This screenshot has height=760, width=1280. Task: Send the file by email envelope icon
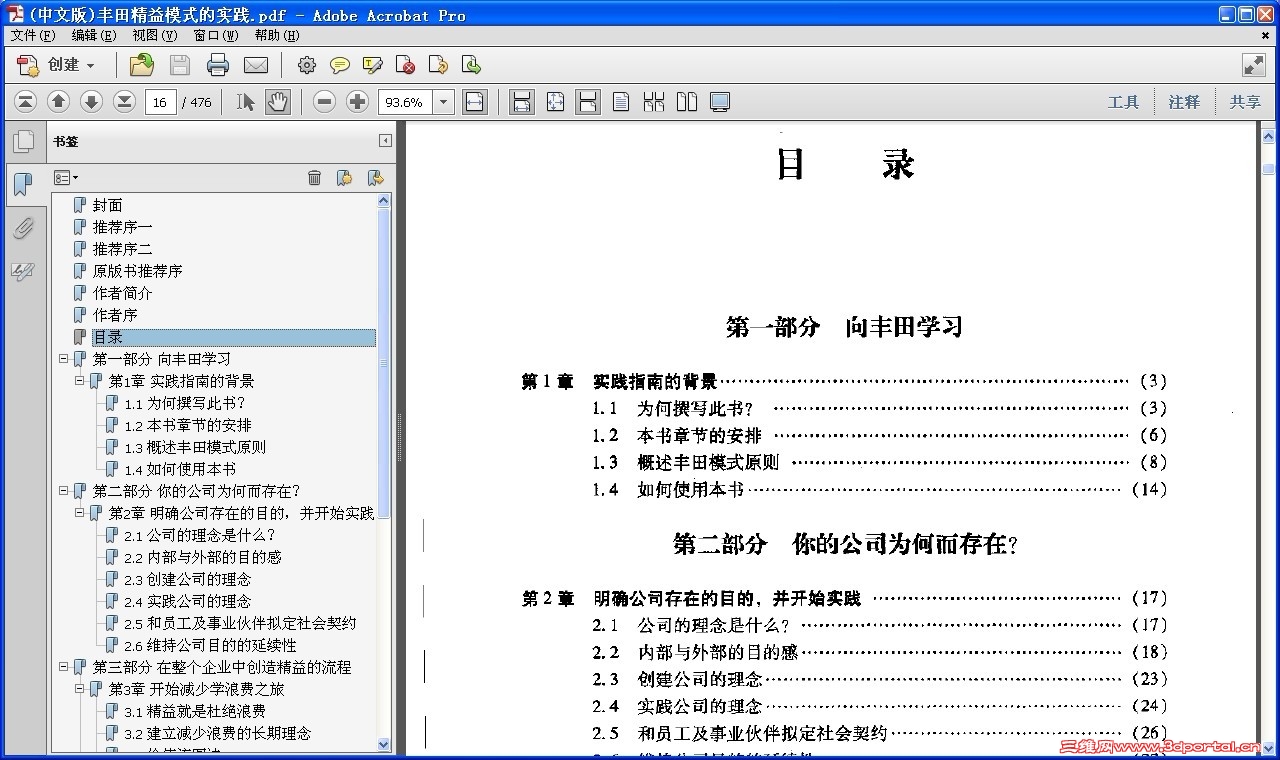pos(256,65)
